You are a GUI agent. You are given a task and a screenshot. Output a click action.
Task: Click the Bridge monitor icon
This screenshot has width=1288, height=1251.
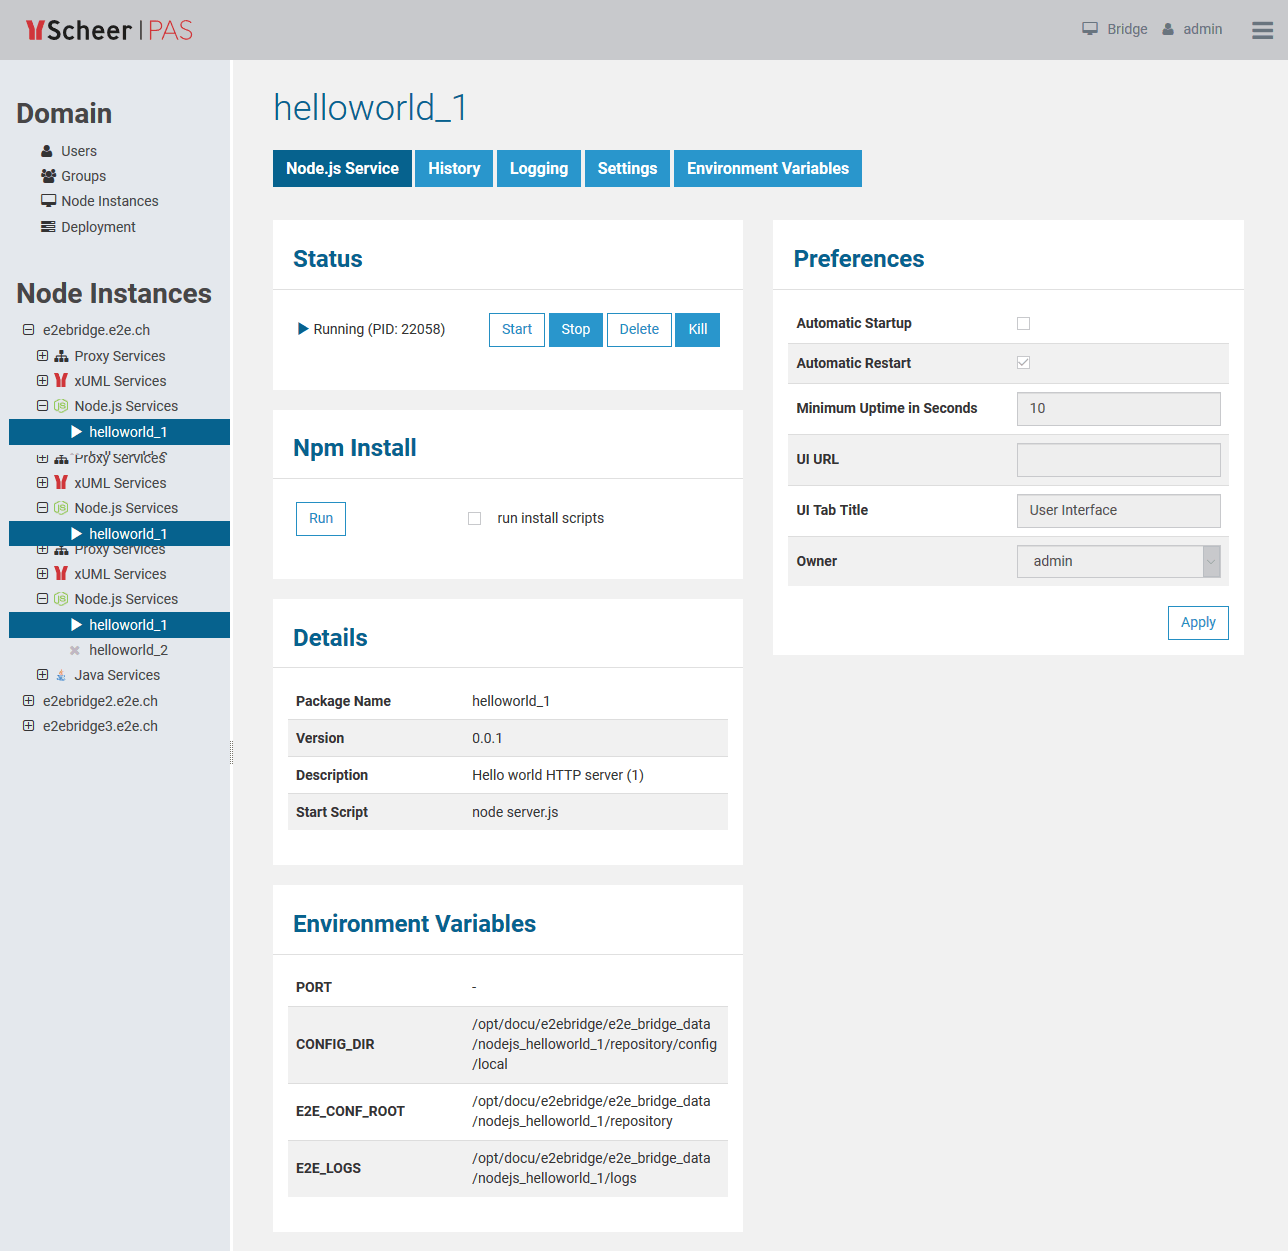pos(1090,29)
